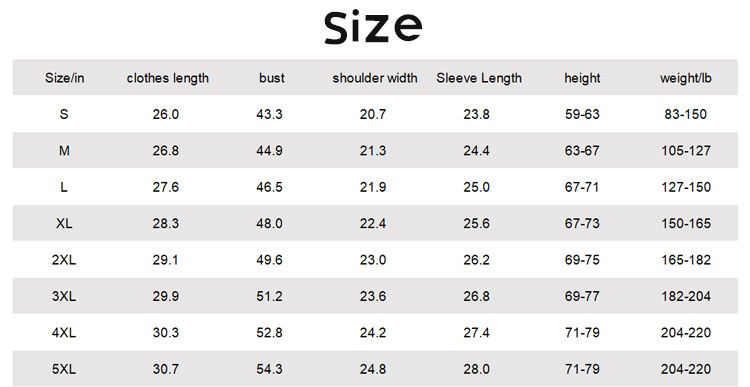Select the weight/lb column header

[x=686, y=78]
